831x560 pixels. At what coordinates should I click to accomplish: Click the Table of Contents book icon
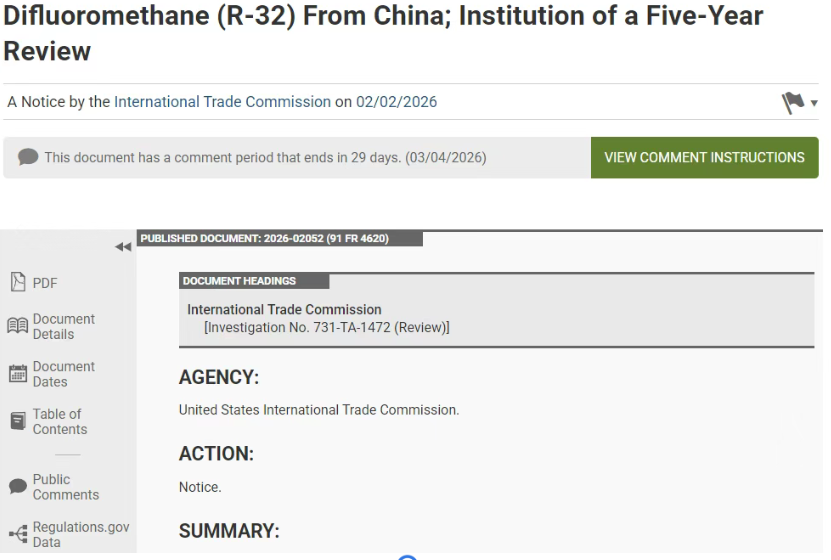(x=17, y=421)
